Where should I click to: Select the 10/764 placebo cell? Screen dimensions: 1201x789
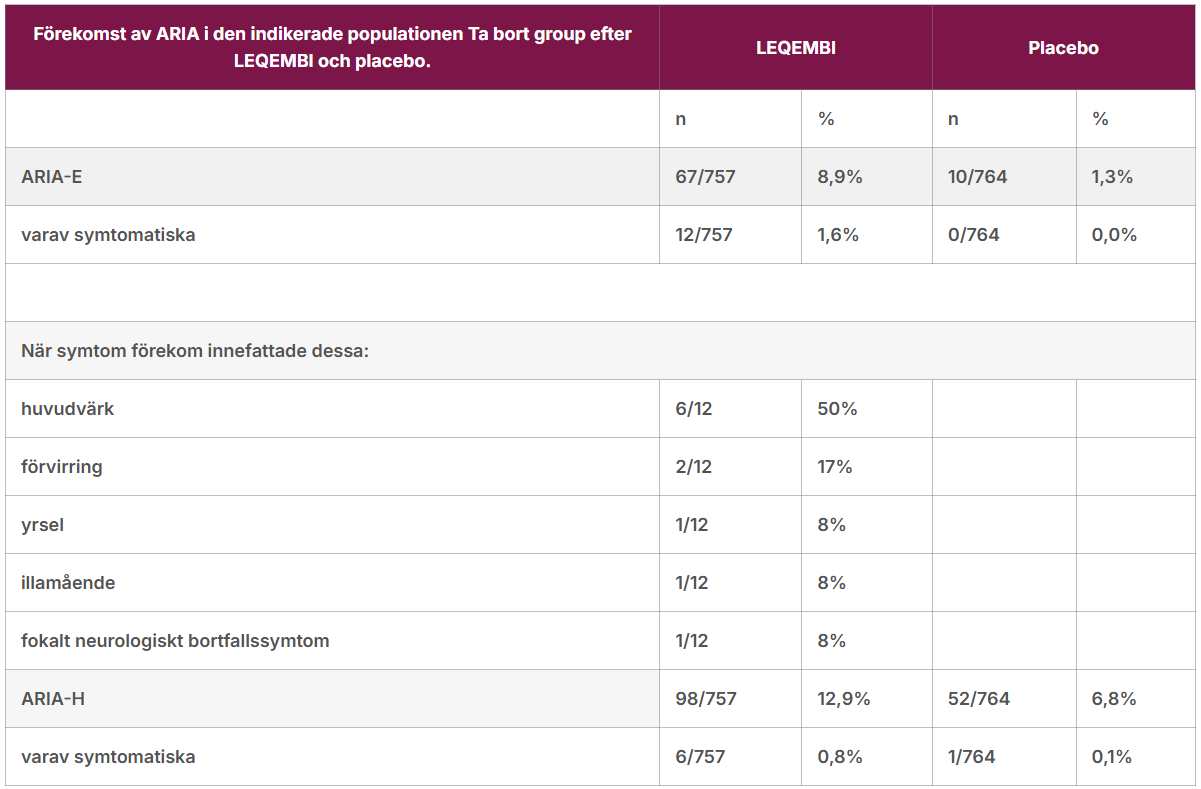point(977,177)
